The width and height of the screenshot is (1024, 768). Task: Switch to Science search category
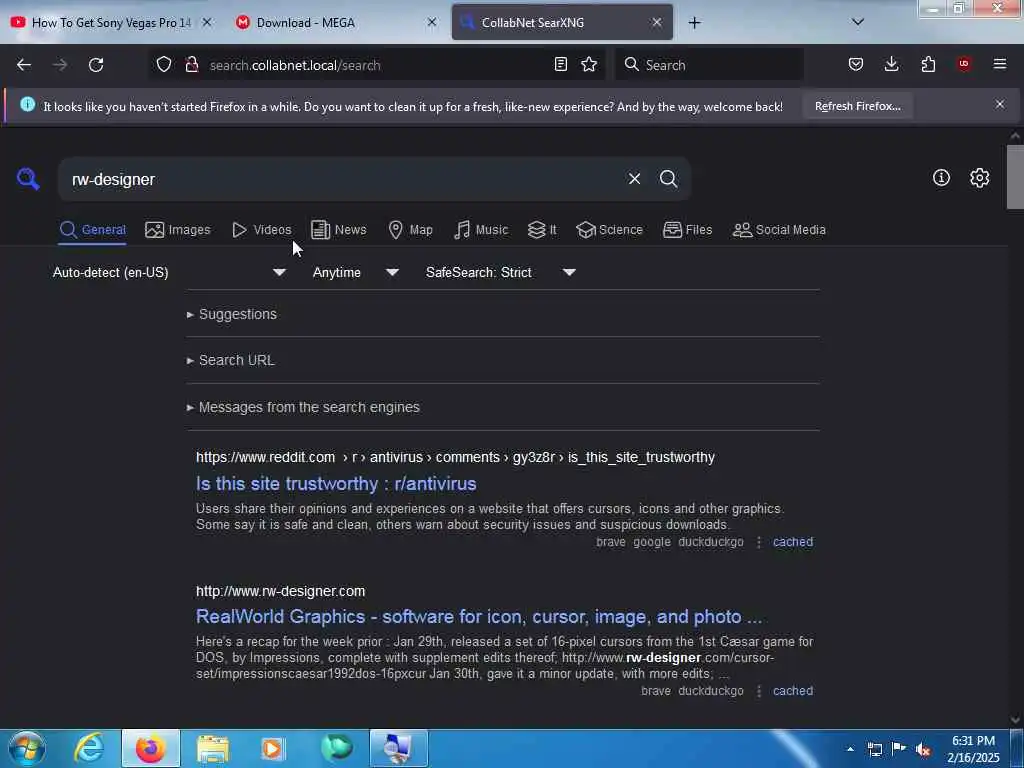609,230
